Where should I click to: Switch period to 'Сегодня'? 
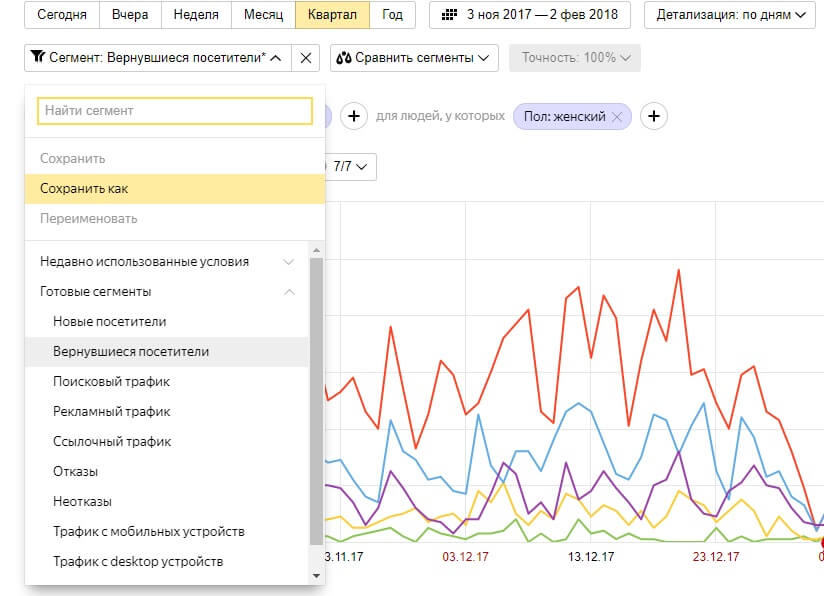(x=63, y=15)
